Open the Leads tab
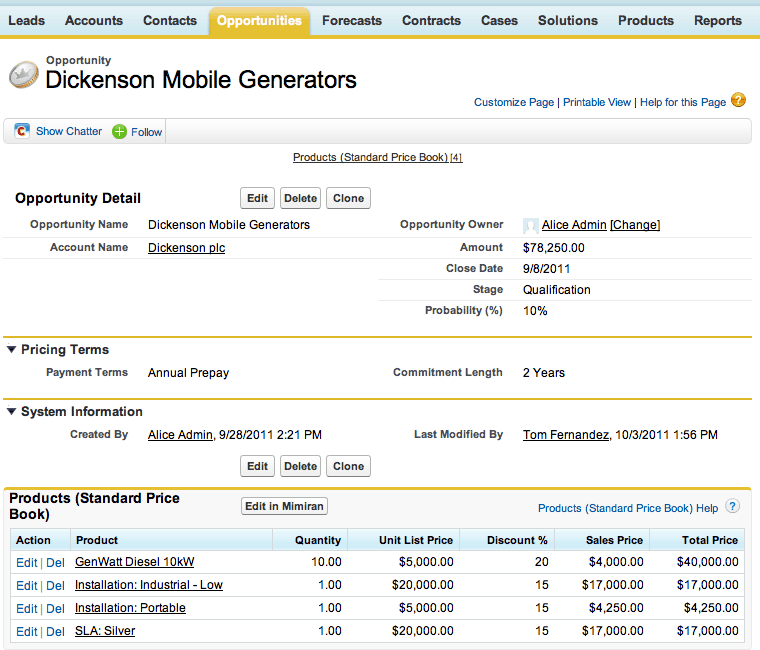Screen dimensions: 760x650 coord(27,20)
